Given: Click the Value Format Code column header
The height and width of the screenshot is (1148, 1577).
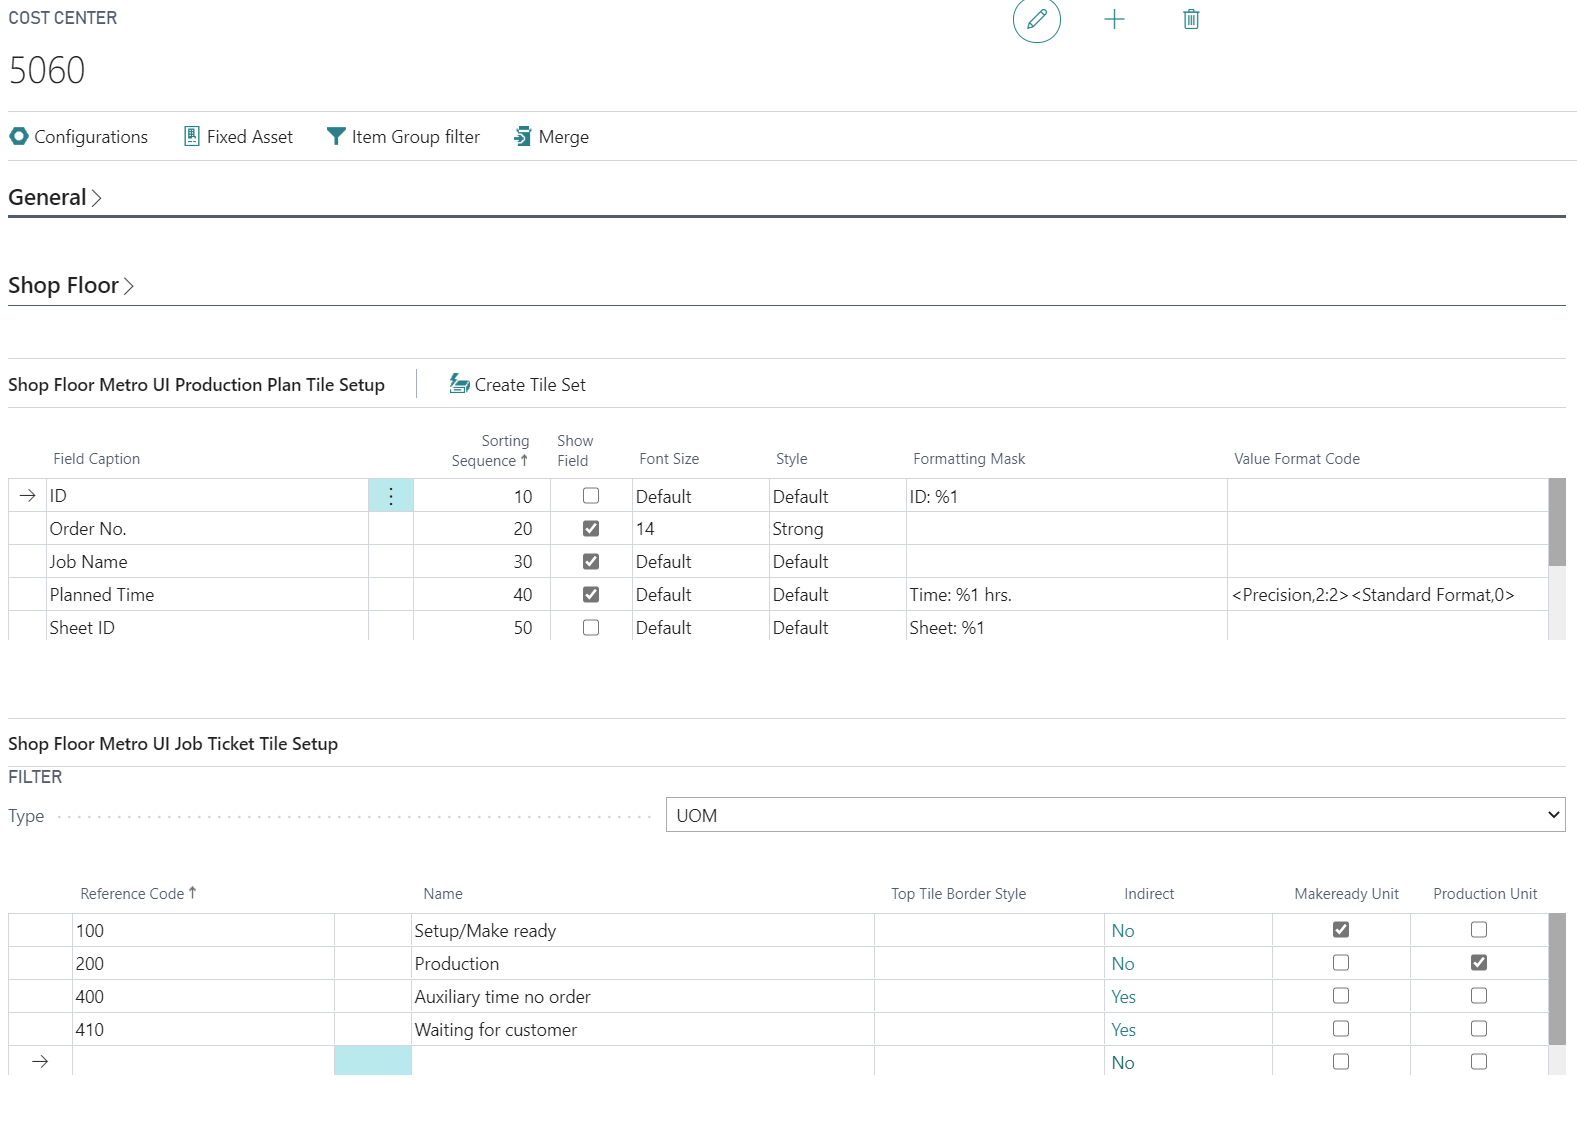Looking at the screenshot, I should tap(1297, 459).
